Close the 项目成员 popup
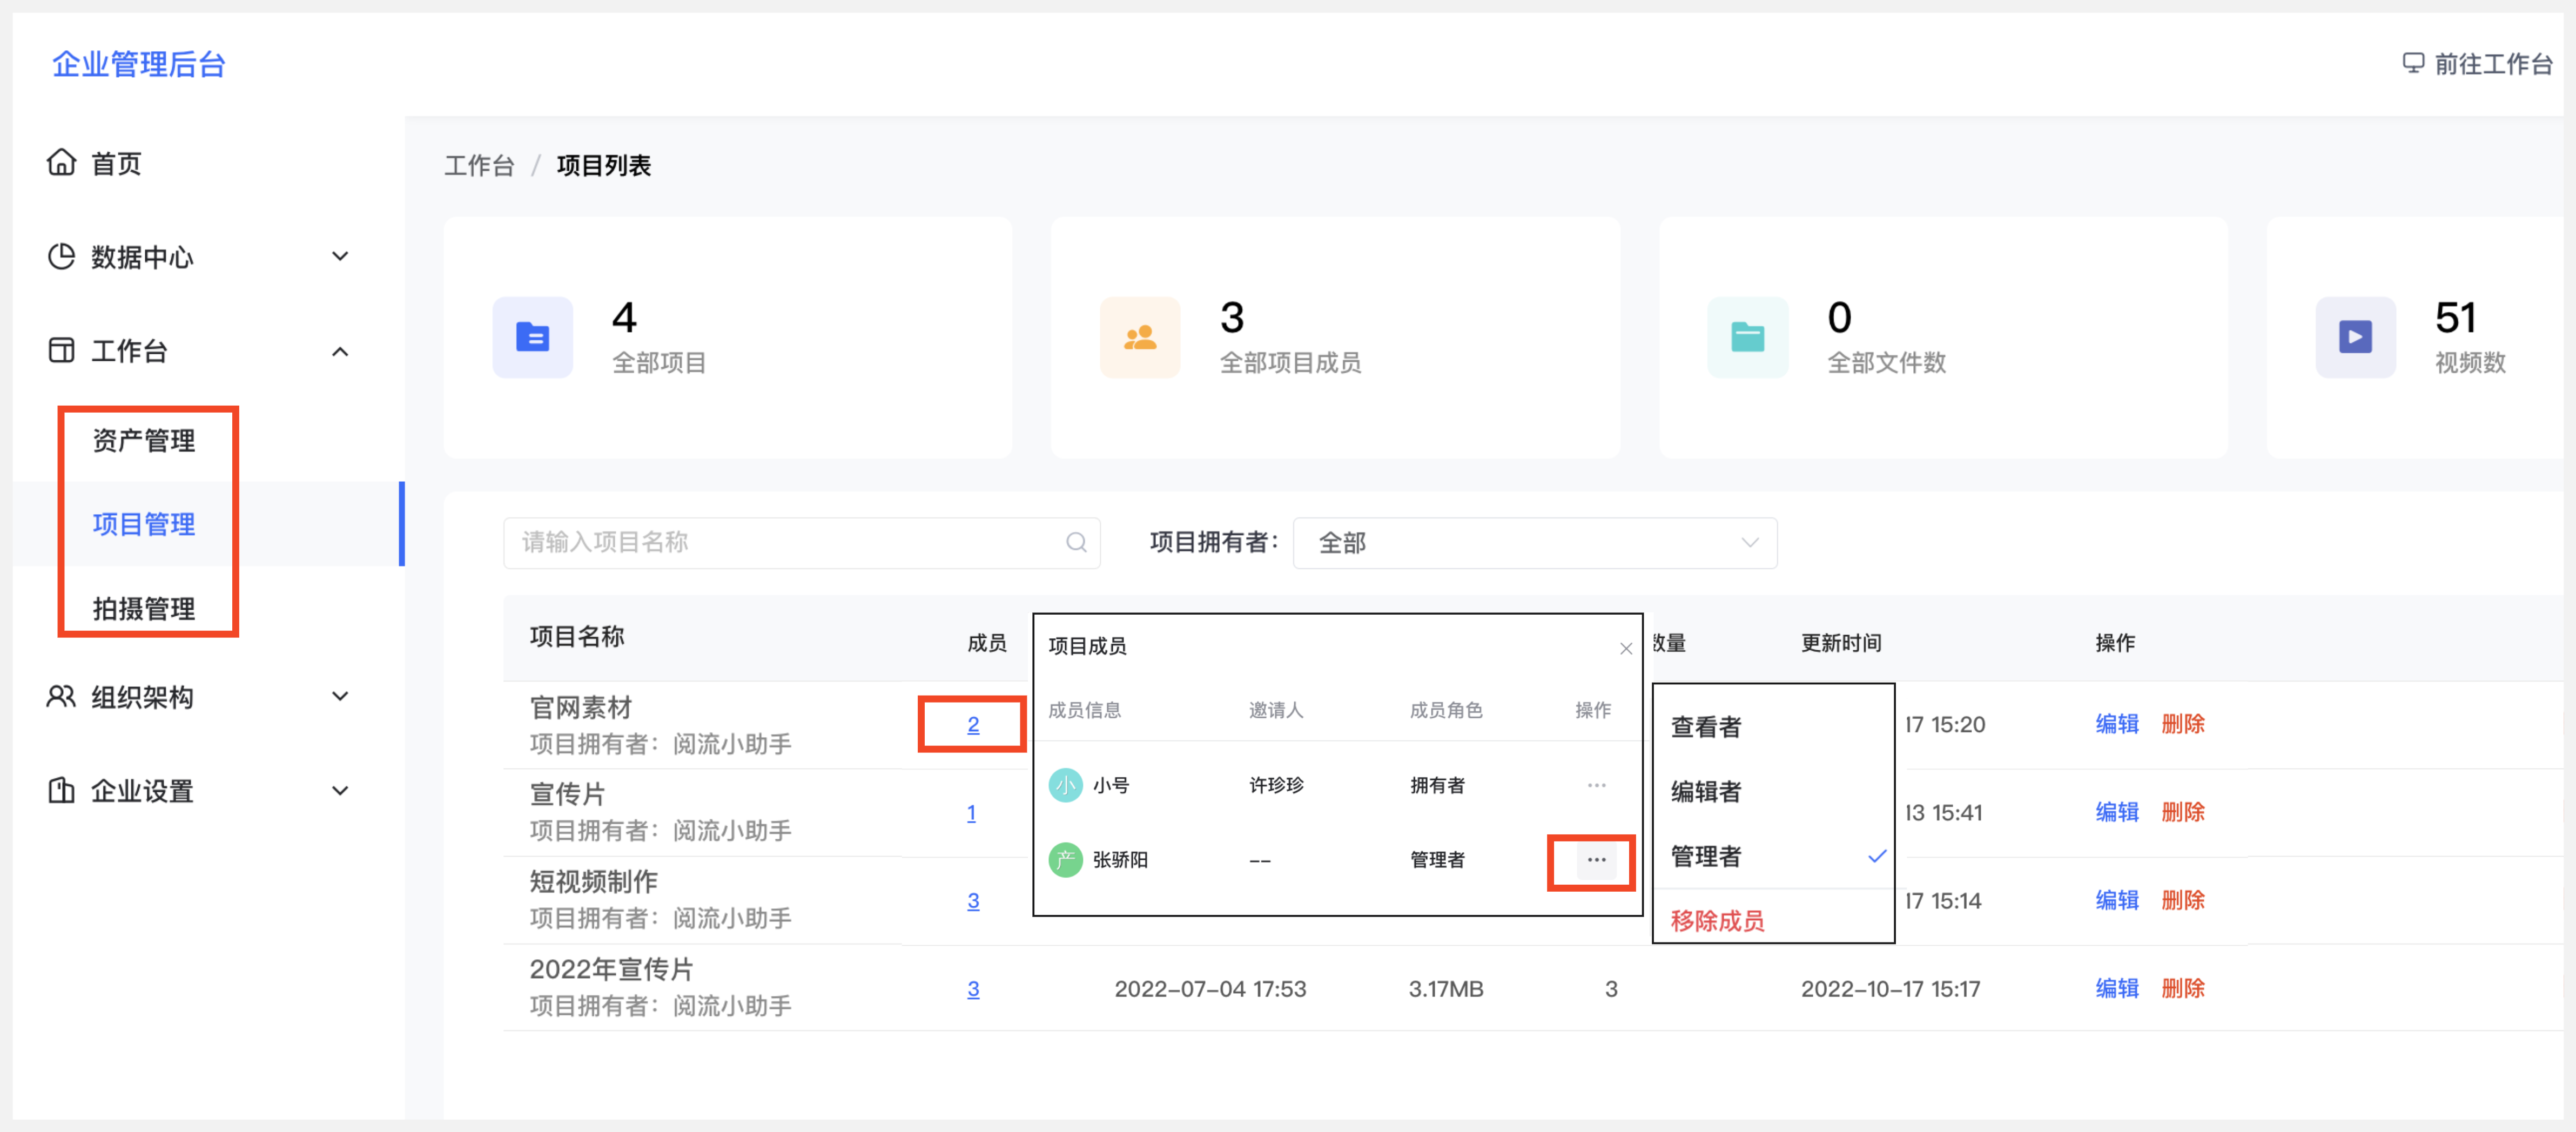This screenshot has height=1132, width=2576. pyautogui.click(x=1626, y=648)
